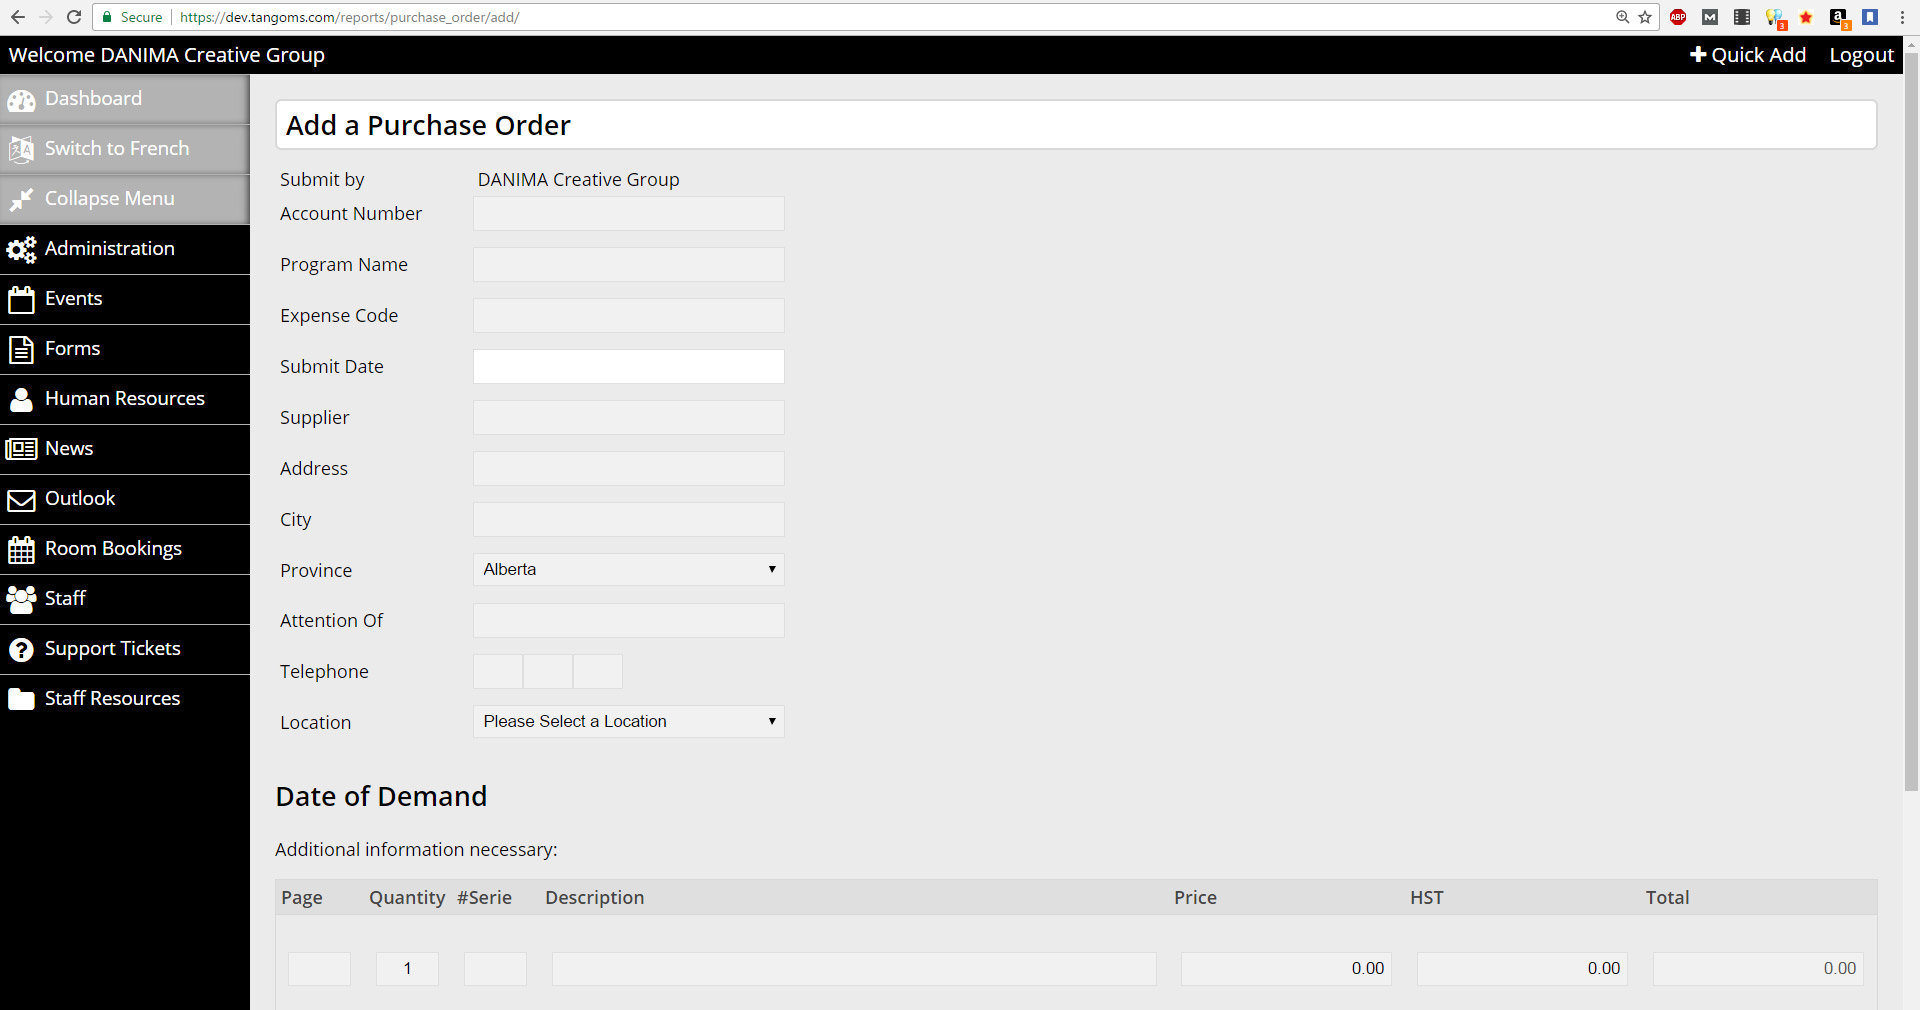Click the Attention Of input field

tap(629, 620)
